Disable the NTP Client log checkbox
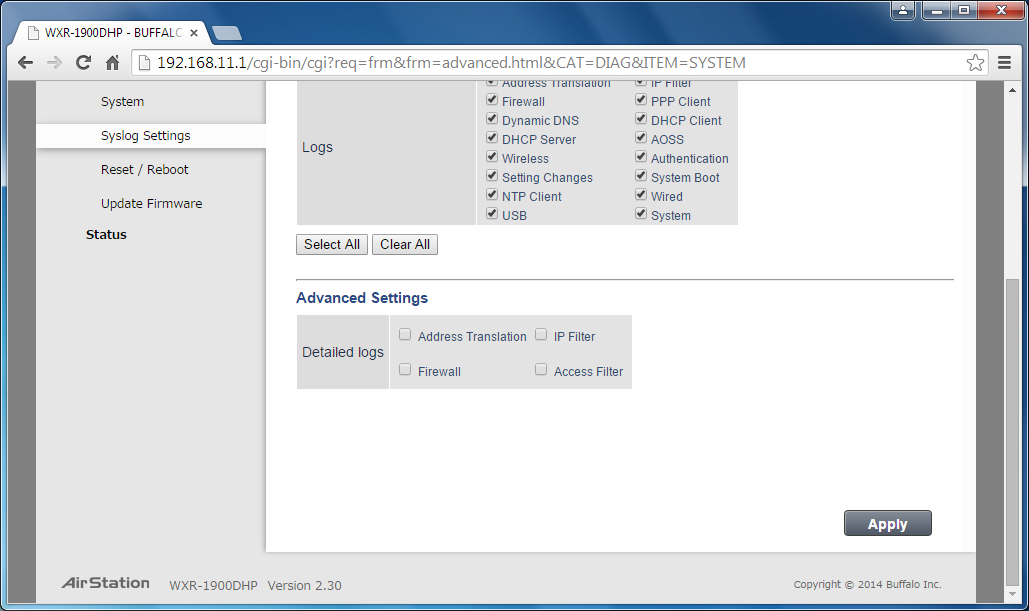Viewport: 1029px width, 611px height. [492, 195]
